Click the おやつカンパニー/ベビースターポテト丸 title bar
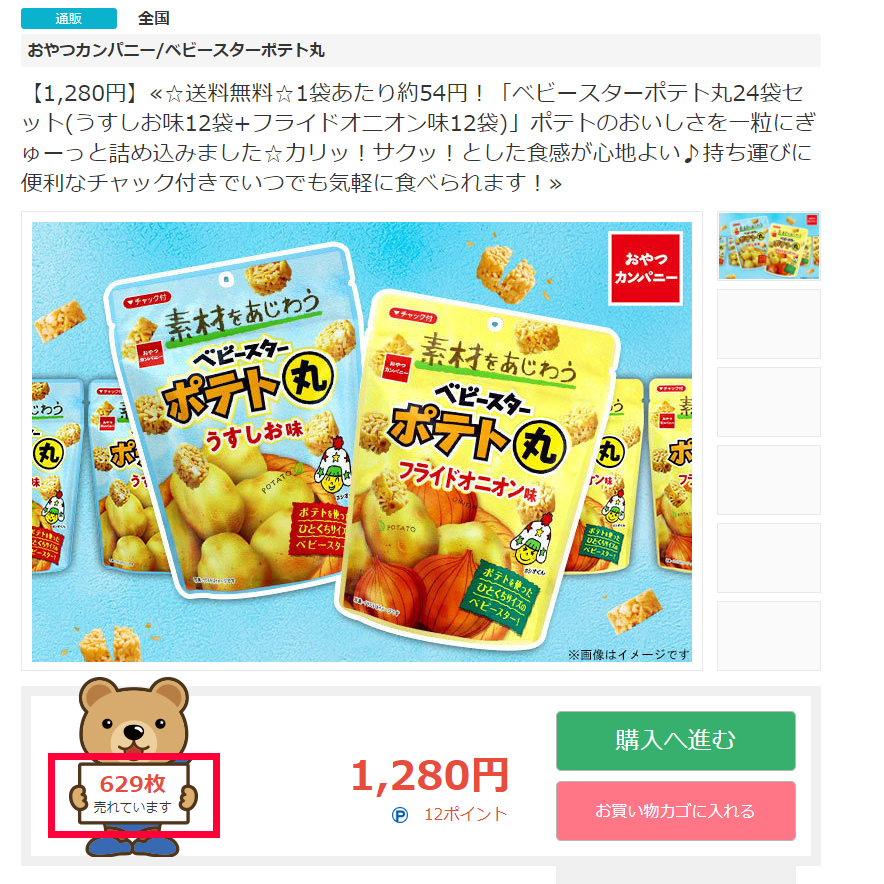 [421, 50]
